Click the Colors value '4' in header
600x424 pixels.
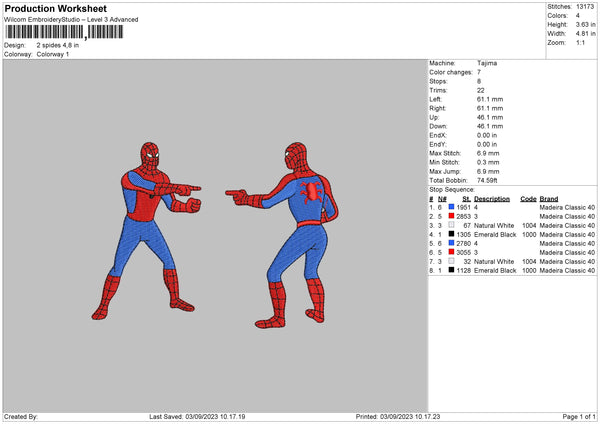pyautogui.click(x=578, y=16)
